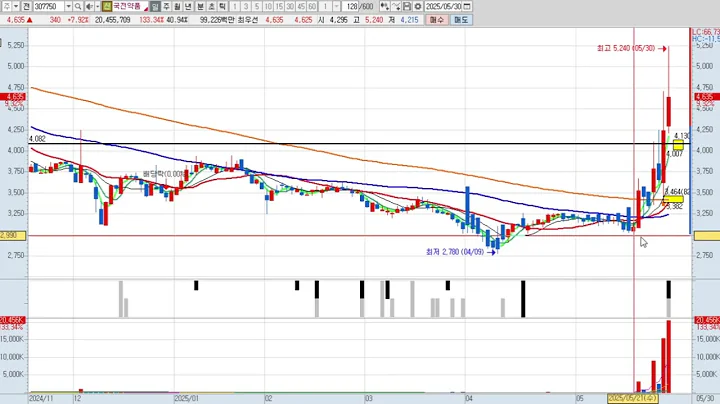Click the save chart floppy icon

tap(407, 6)
